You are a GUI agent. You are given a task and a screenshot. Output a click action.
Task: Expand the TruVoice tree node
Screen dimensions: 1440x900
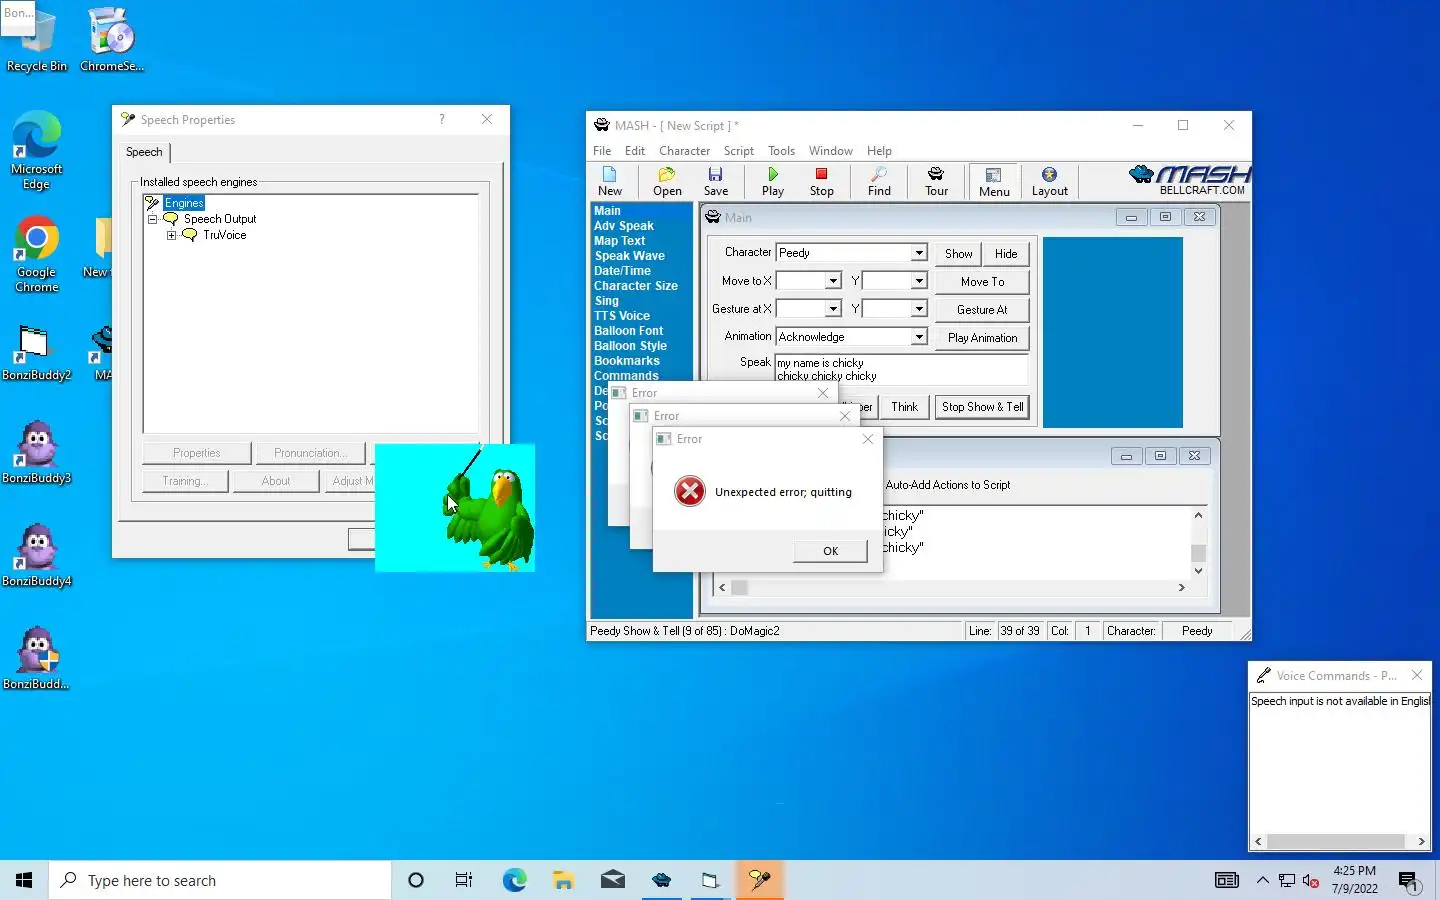[x=172, y=235]
